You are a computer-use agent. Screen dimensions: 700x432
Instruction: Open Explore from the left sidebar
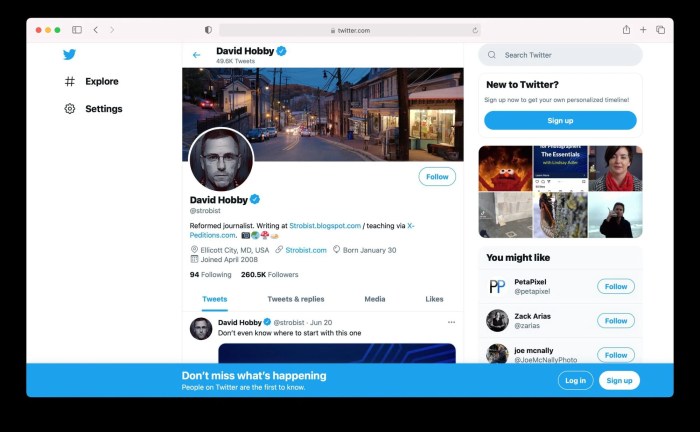click(x=92, y=81)
